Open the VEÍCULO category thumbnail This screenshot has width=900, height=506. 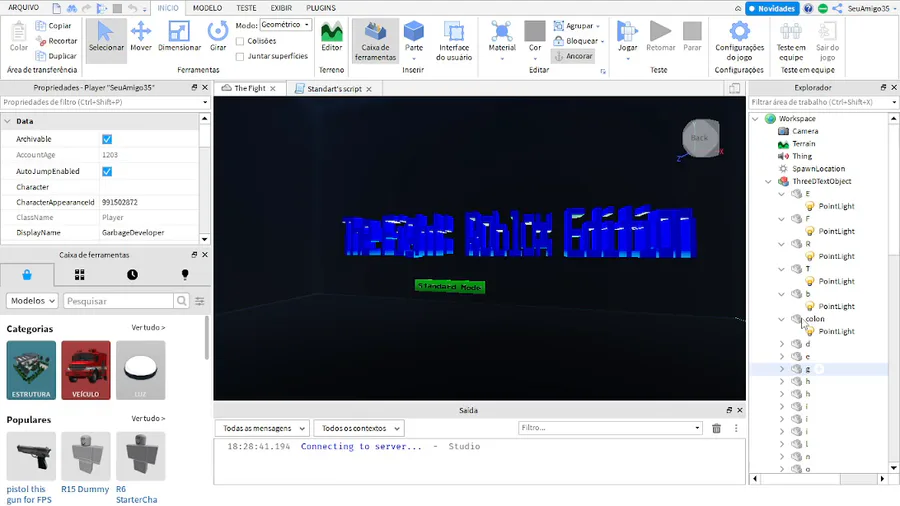[x=86, y=370]
